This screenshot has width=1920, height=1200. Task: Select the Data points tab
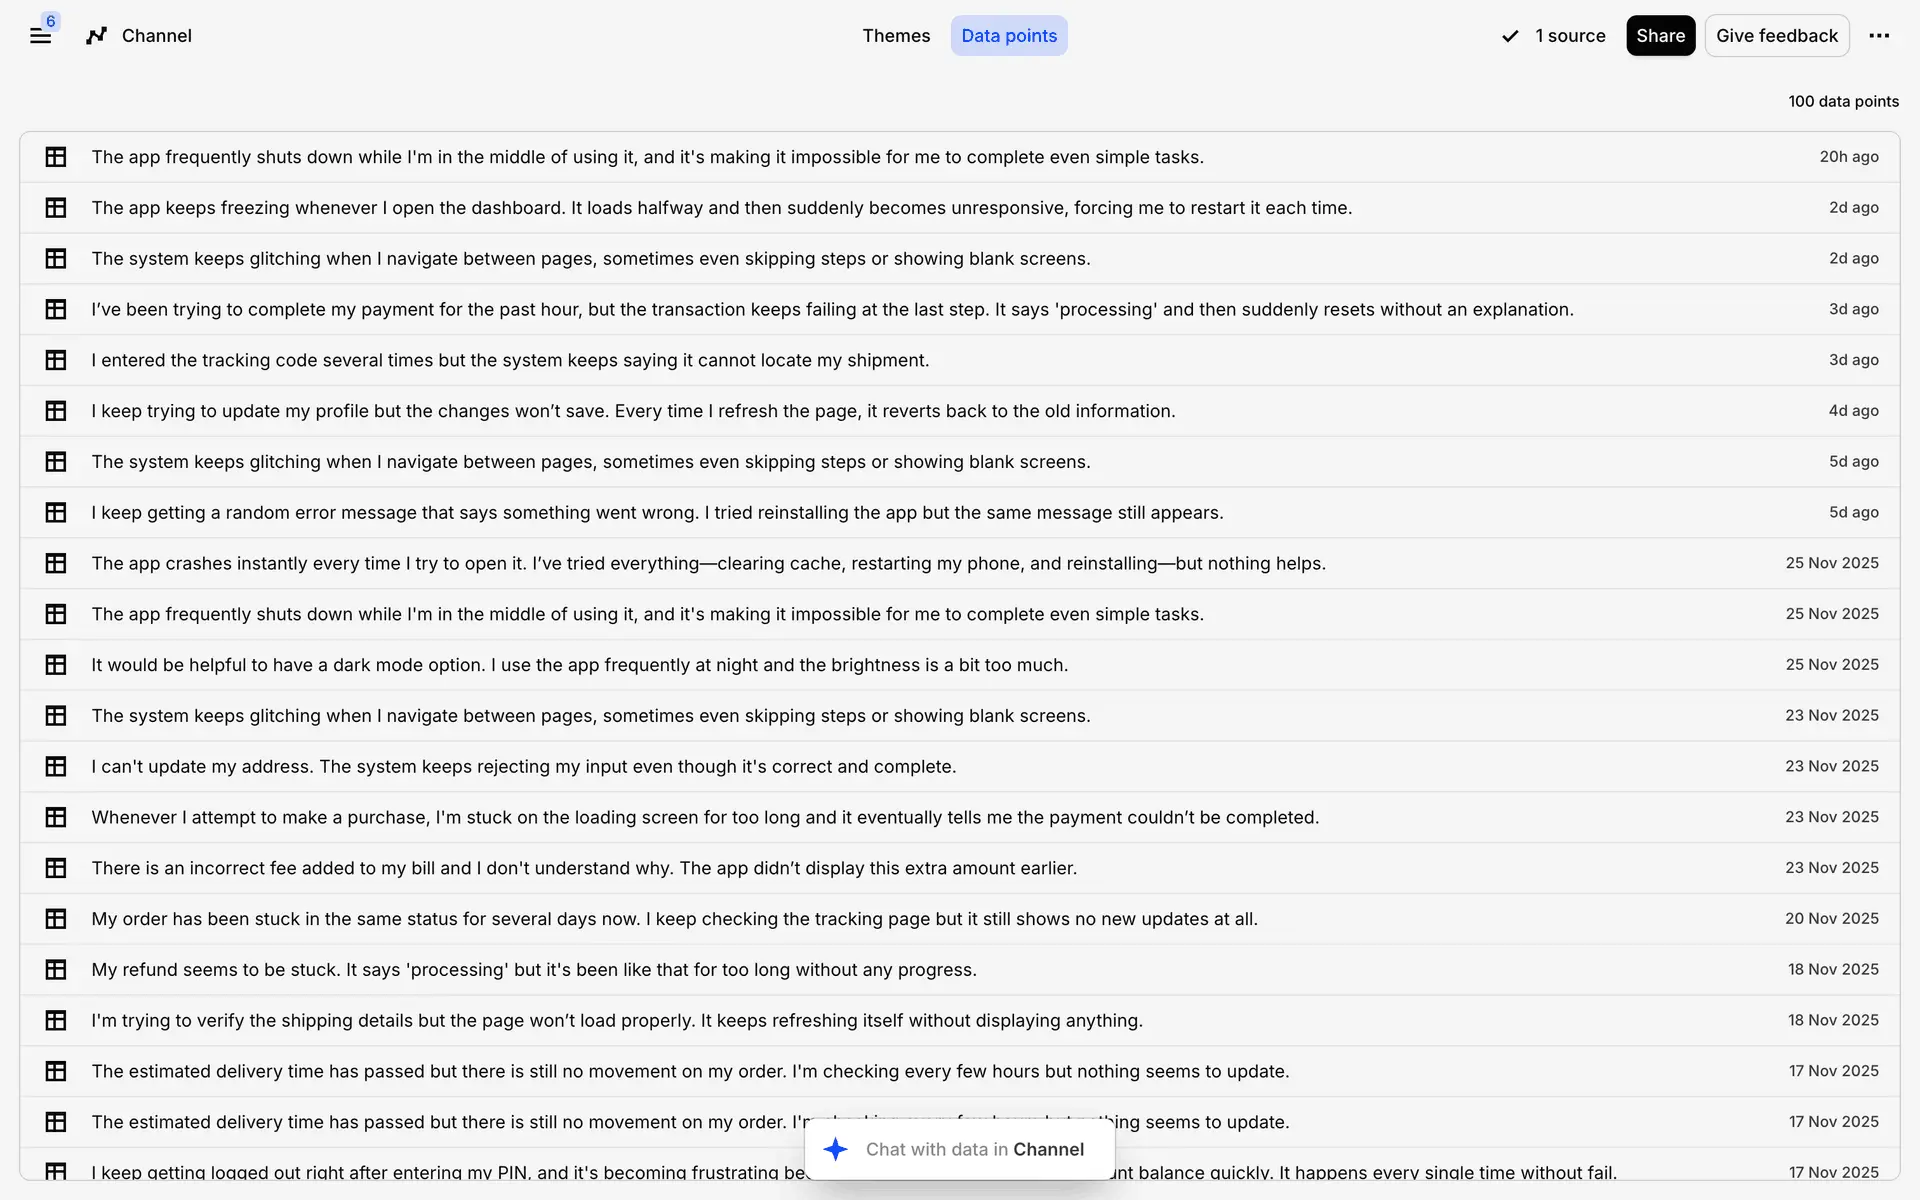[x=1008, y=36]
